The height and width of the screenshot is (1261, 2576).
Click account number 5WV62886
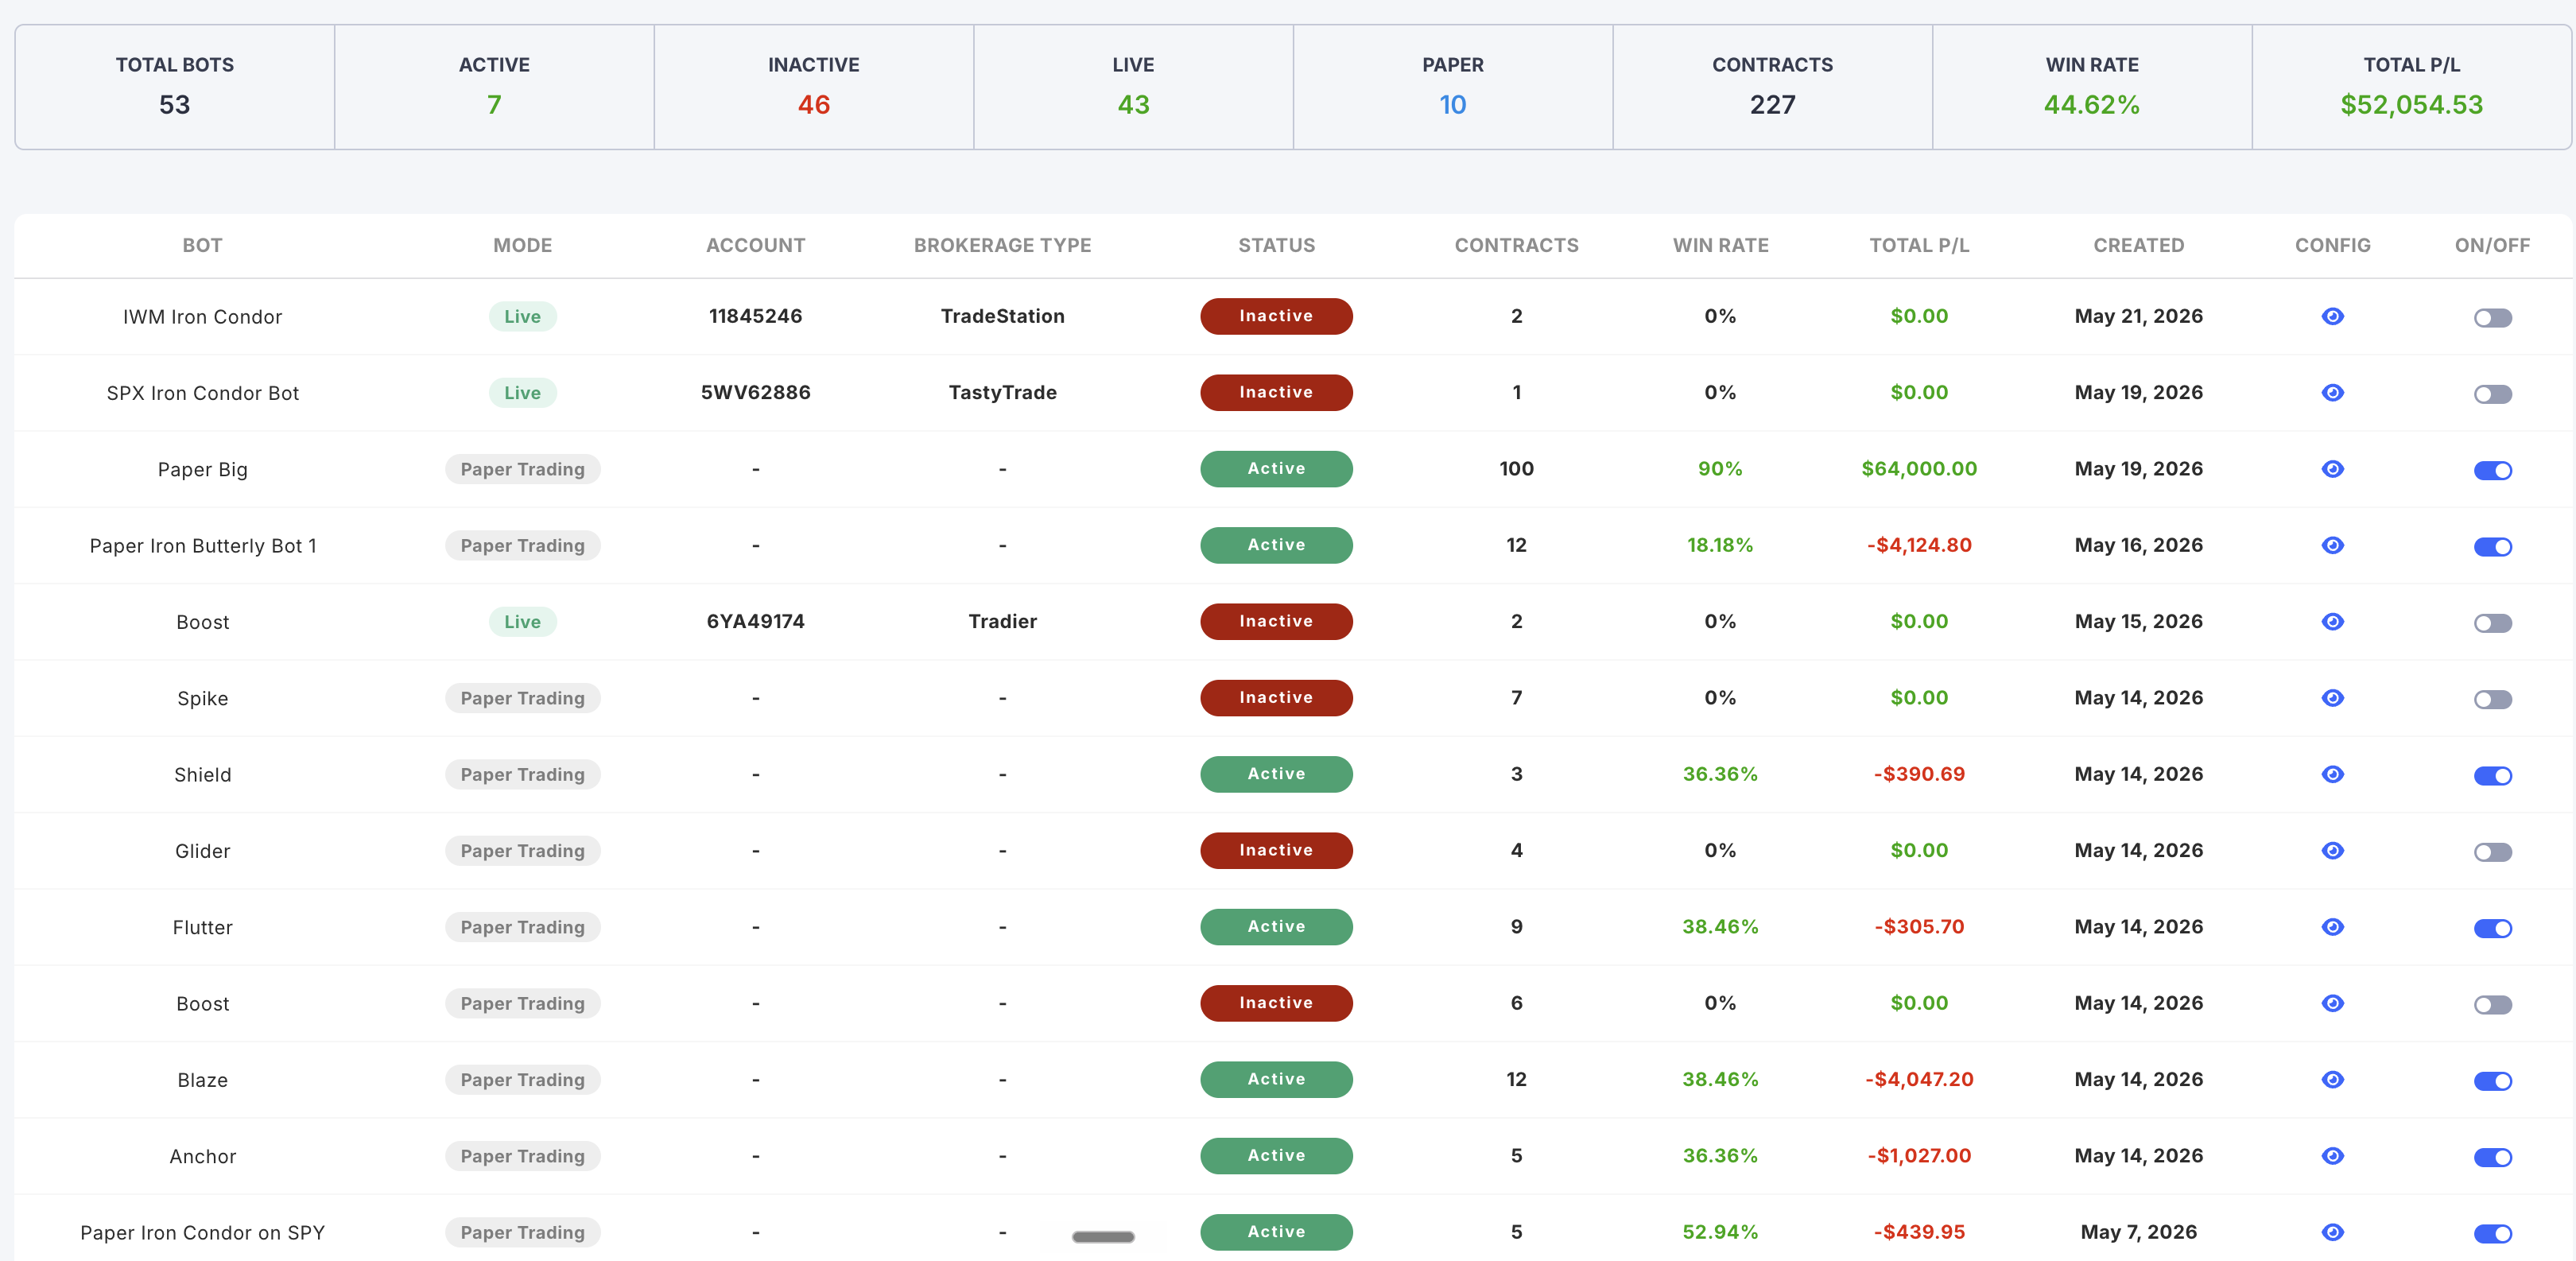point(755,392)
